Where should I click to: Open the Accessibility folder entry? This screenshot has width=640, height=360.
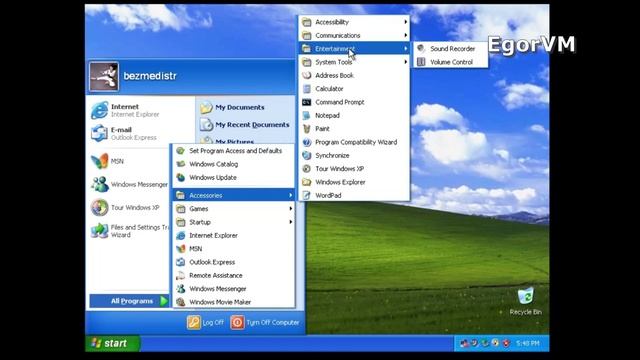click(353, 22)
